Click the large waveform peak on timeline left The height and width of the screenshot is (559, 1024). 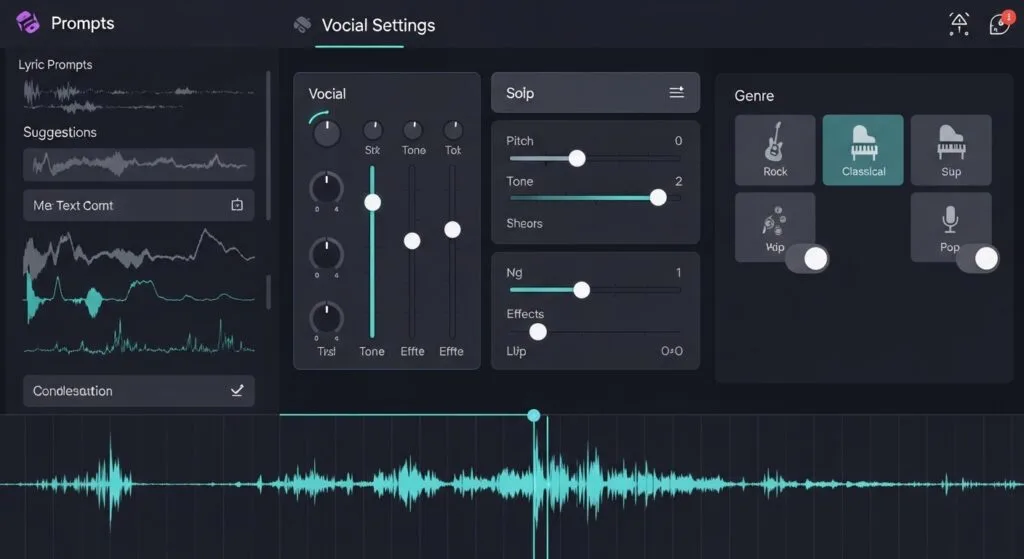[110, 482]
